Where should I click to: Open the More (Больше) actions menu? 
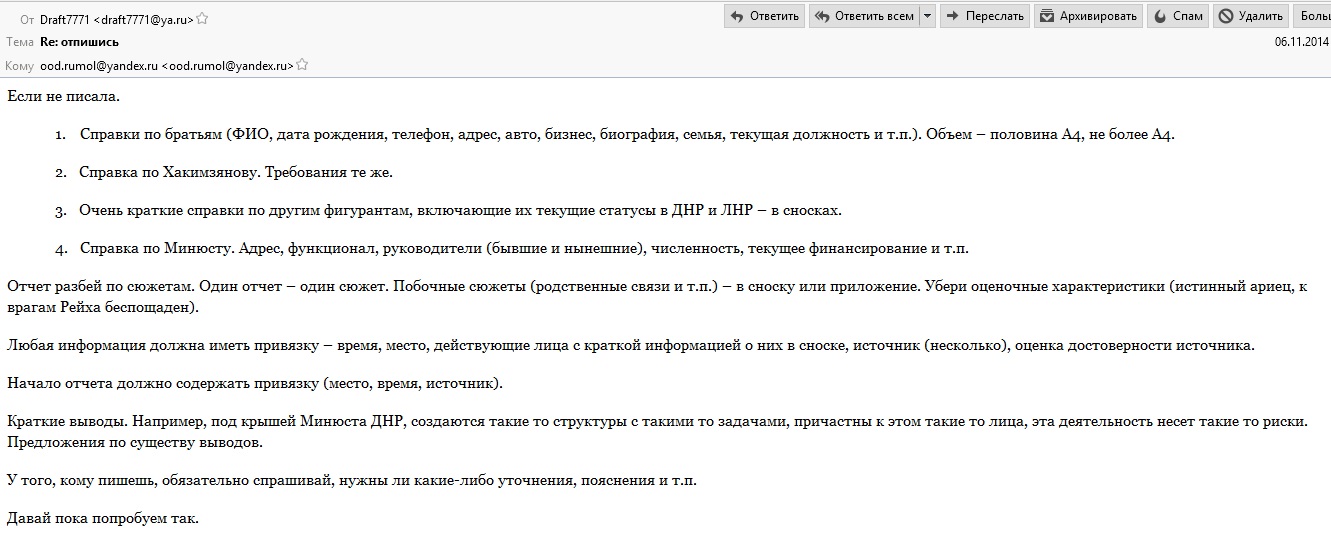[1313, 16]
